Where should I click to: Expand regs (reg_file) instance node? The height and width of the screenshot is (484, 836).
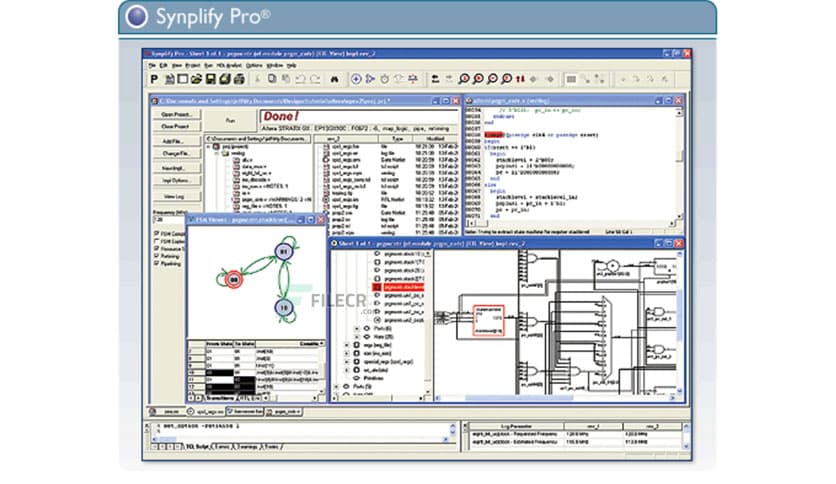[347, 345]
